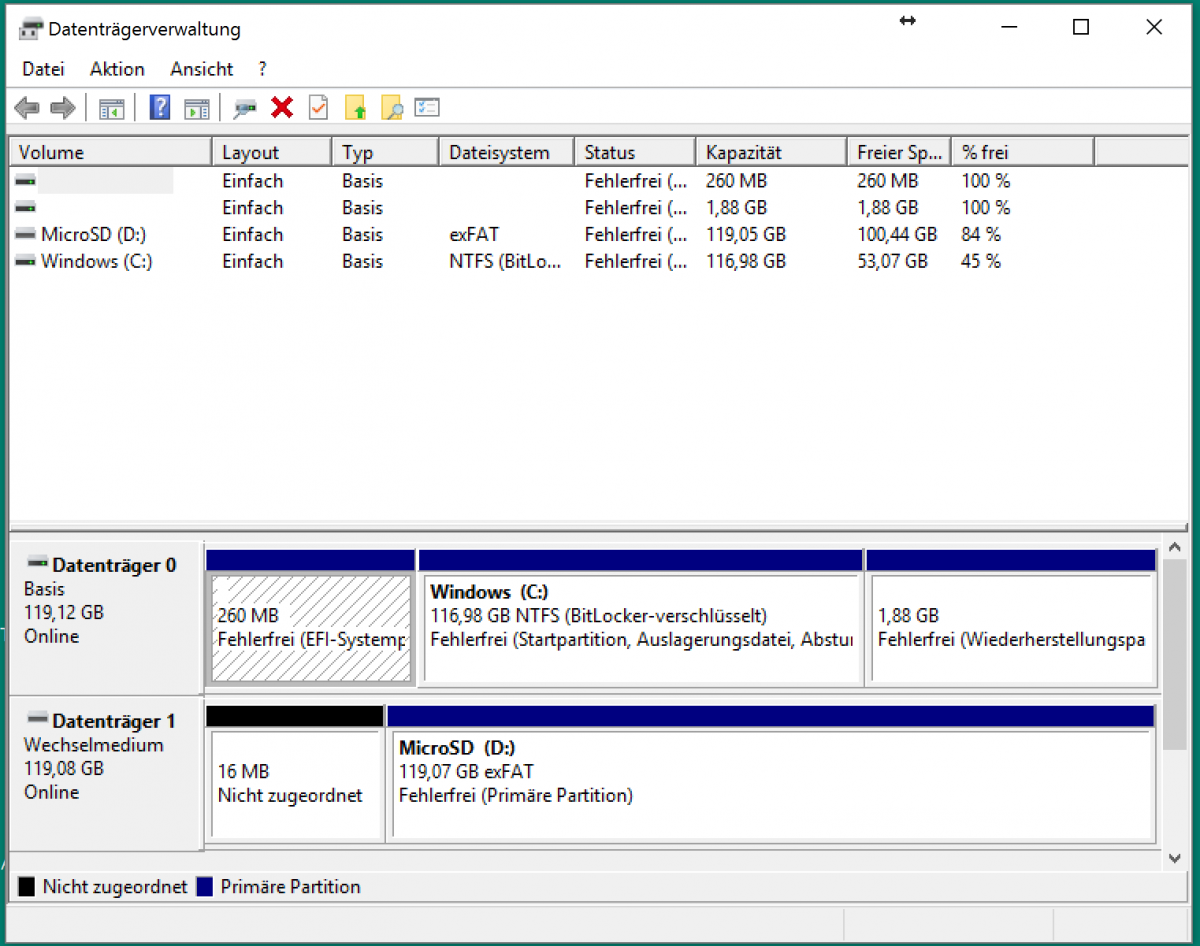This screenshot has height=946, width=1200.
Task: Open Help via the blue question mark icon
Action: (x=160, y=107)
